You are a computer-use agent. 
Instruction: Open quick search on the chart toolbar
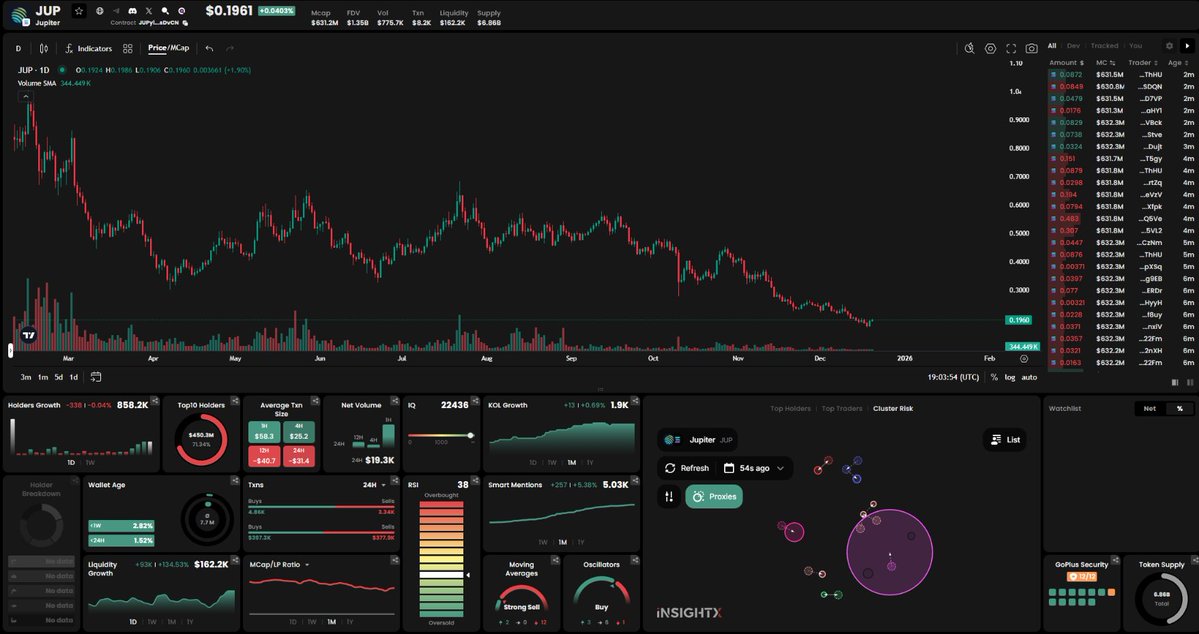click(969, 48)
